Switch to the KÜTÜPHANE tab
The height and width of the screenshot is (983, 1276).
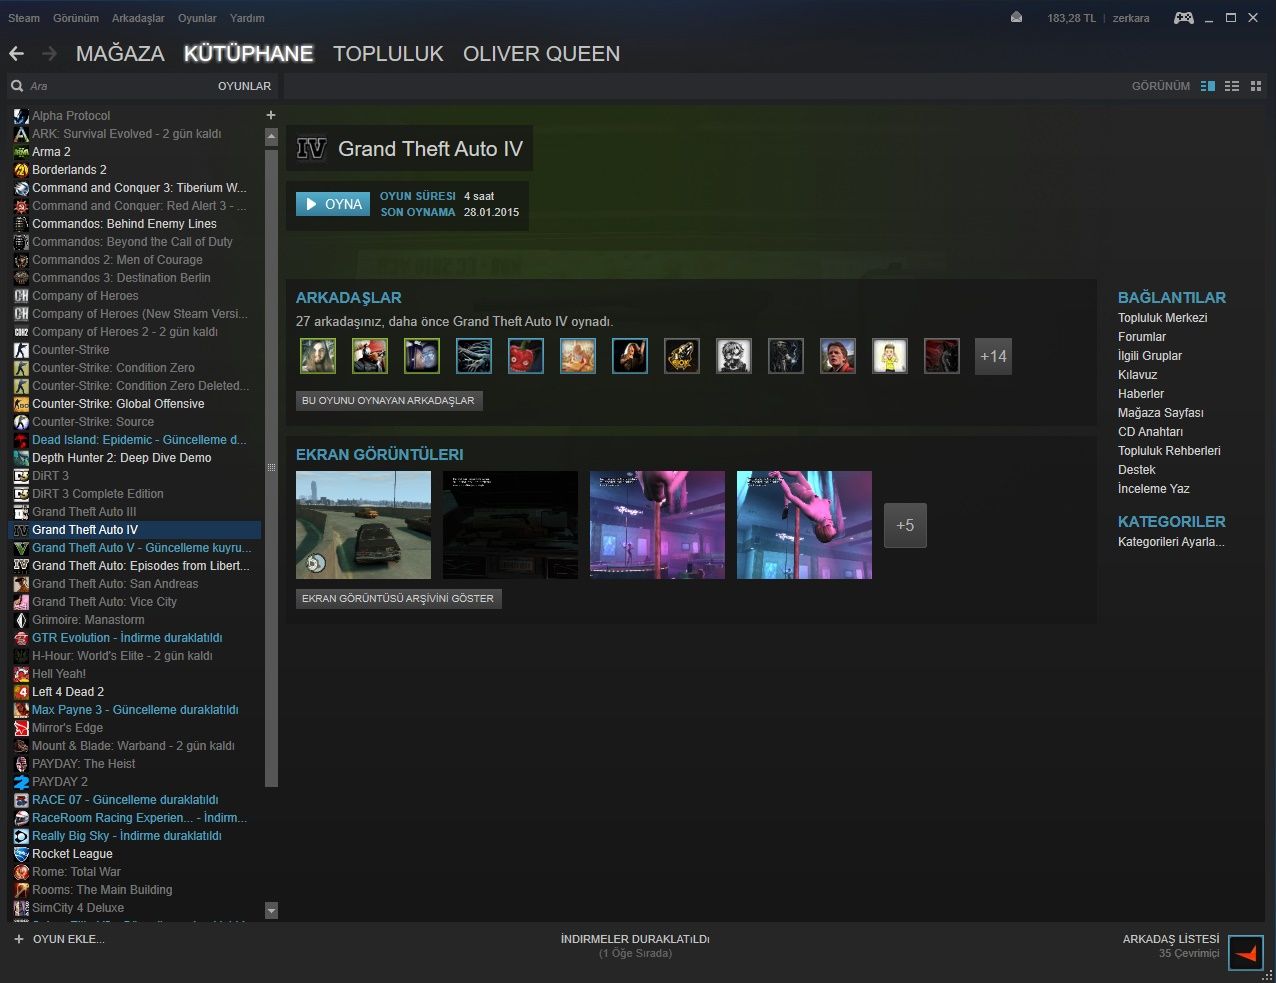pyautogui.click(x=249, y=54)
